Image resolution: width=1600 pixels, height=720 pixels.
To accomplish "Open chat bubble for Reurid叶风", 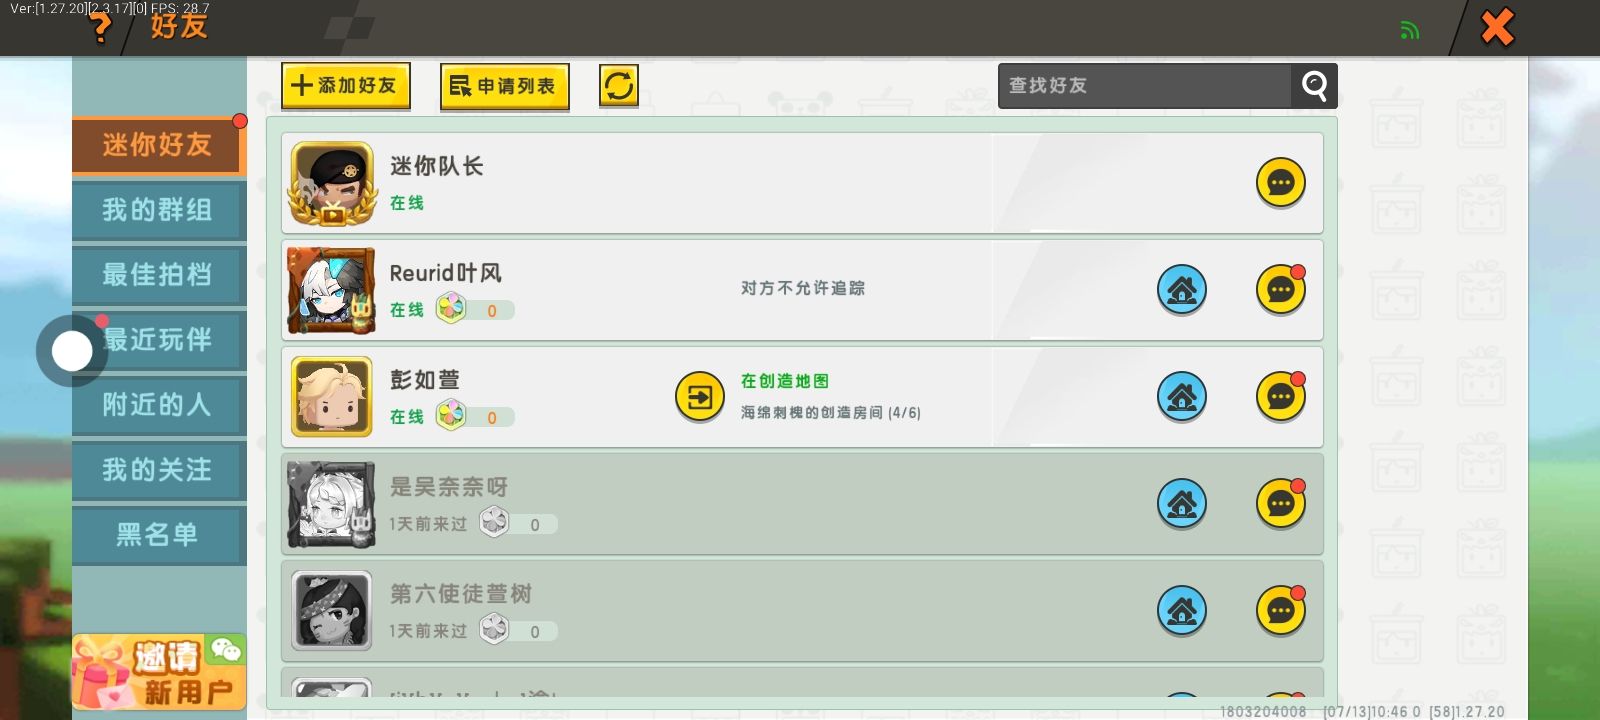I will coord(1280,290).
